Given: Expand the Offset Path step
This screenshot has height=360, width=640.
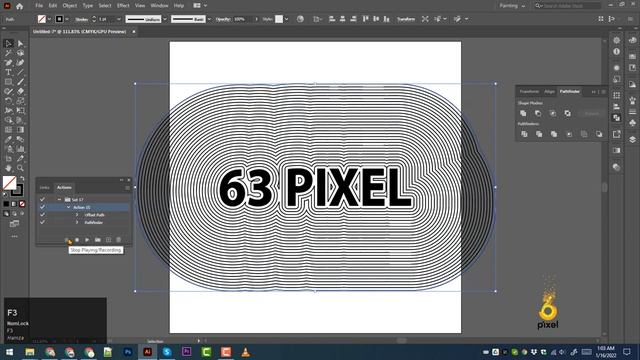Looking at the screenshot, I should tap(77, 215).
